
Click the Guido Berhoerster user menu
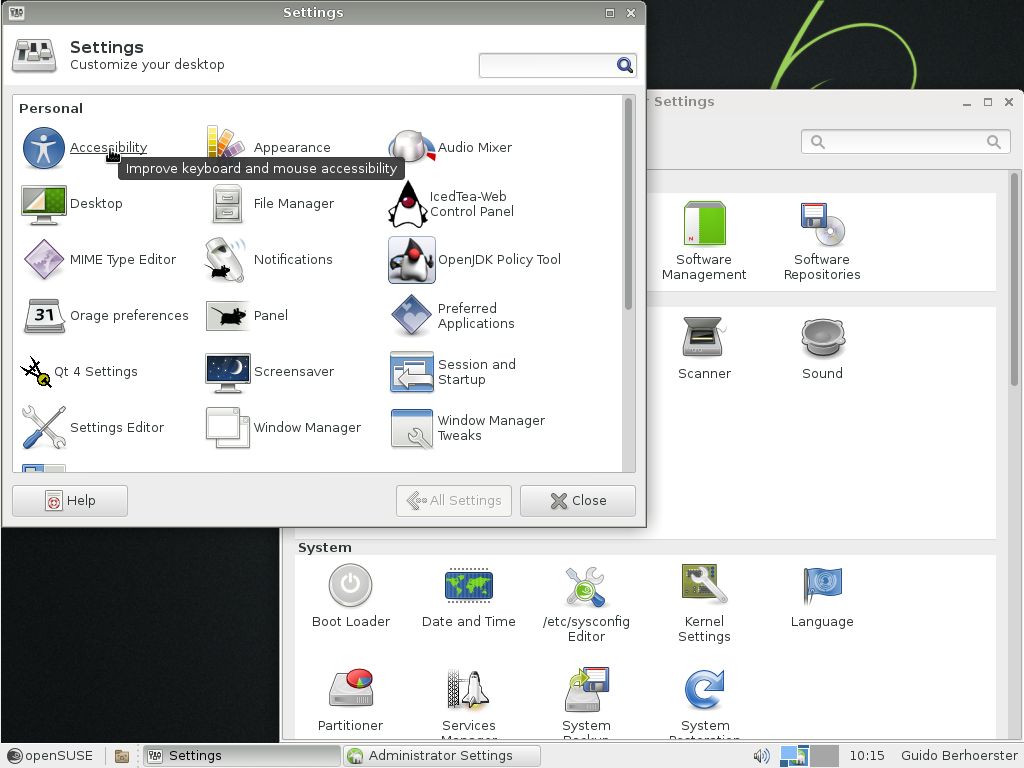(959, 756)
